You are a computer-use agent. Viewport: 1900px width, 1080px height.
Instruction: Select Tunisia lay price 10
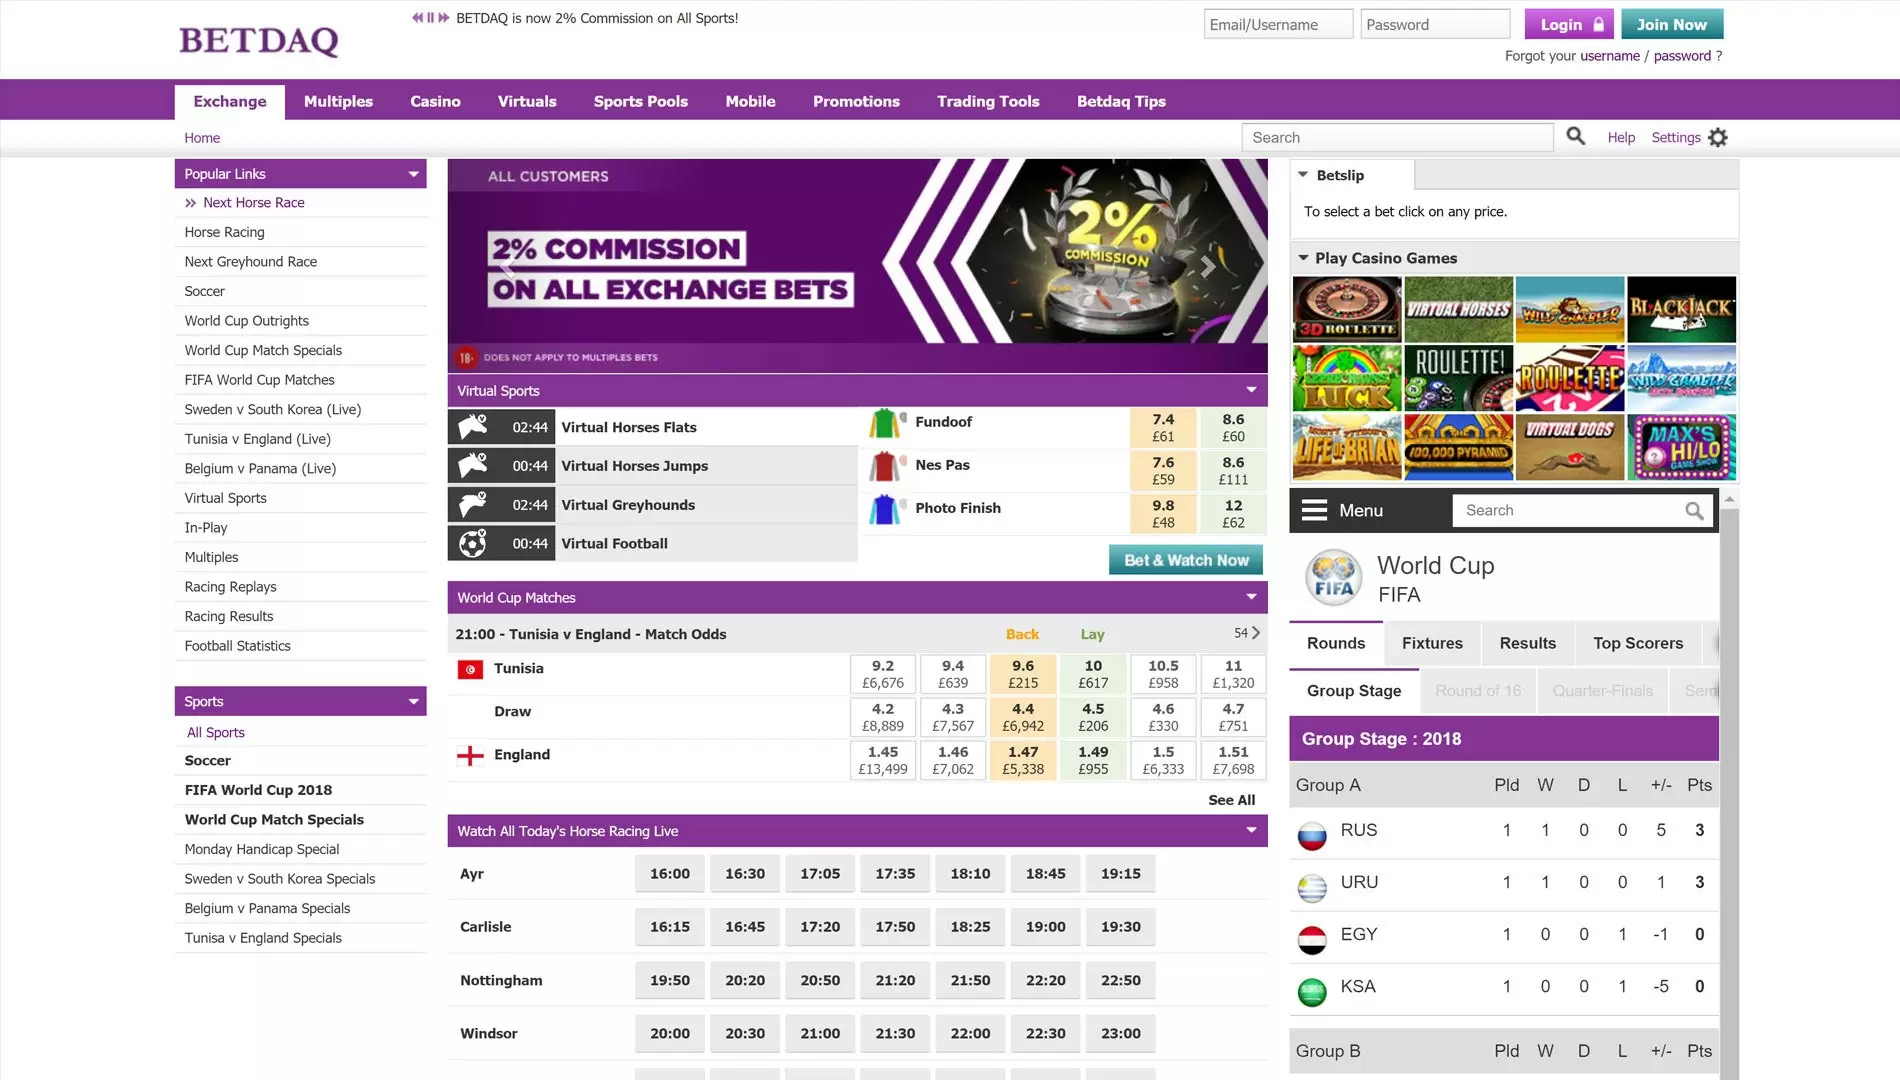(x=1093, y=674)
